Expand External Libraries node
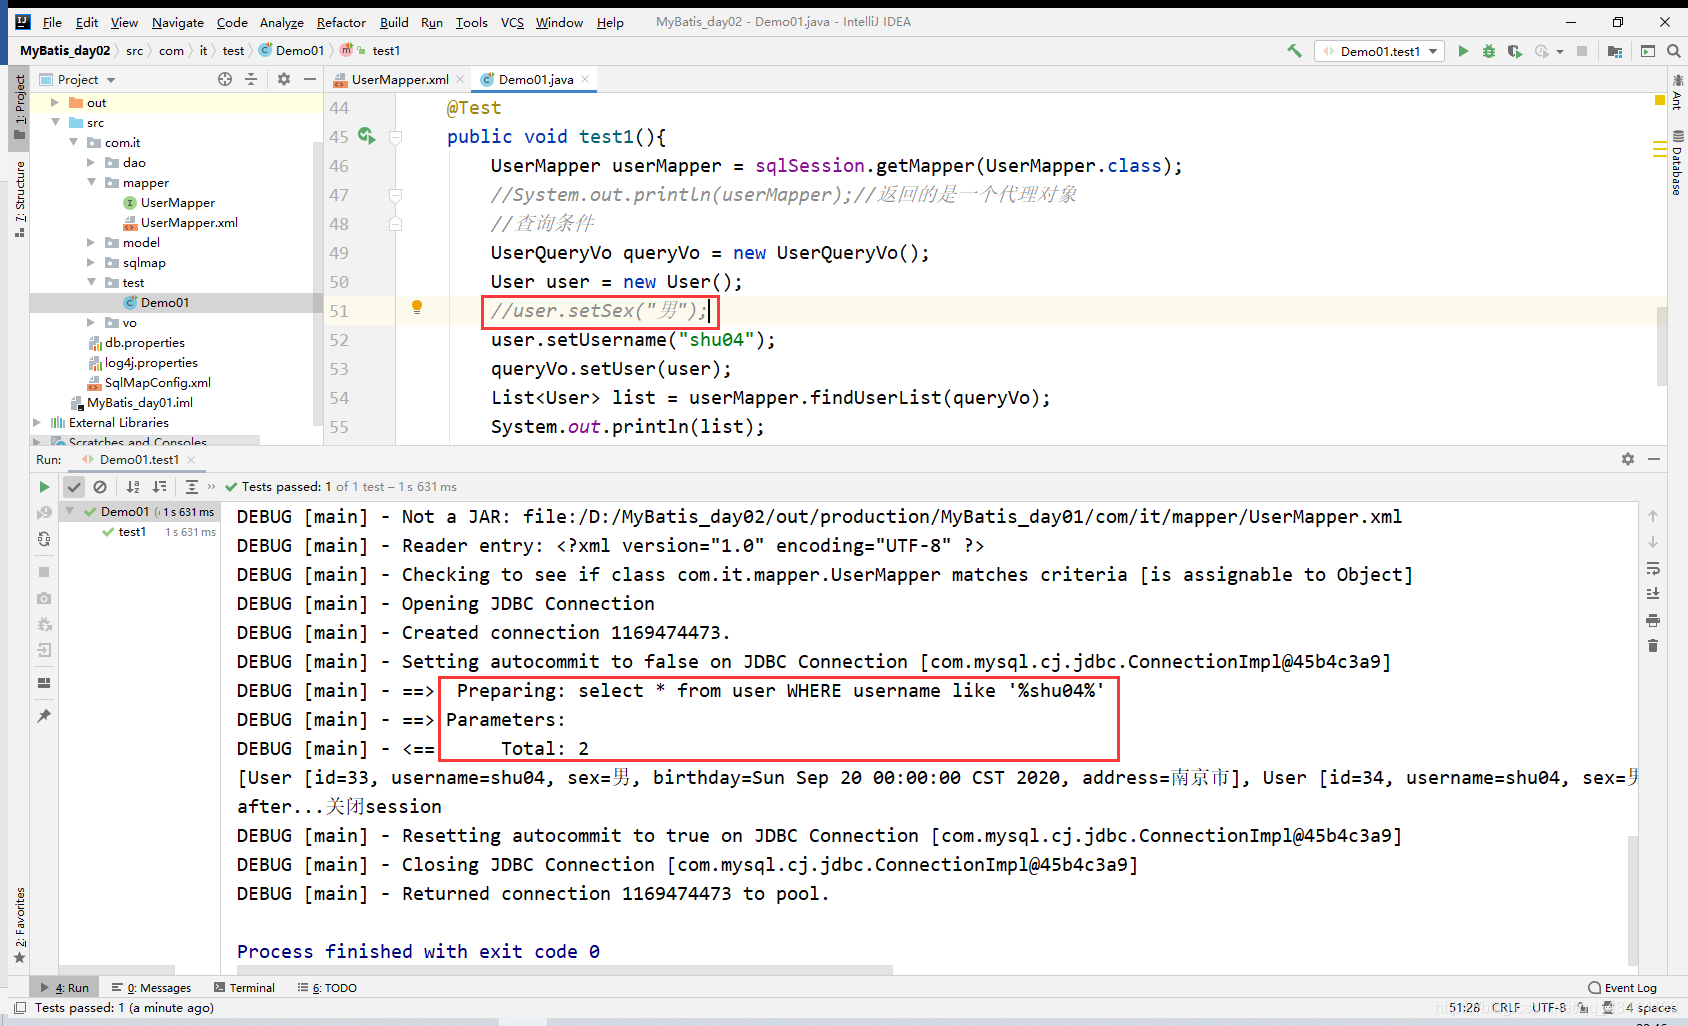The width and height of the screenshot is (1688, 1026). 37,423
